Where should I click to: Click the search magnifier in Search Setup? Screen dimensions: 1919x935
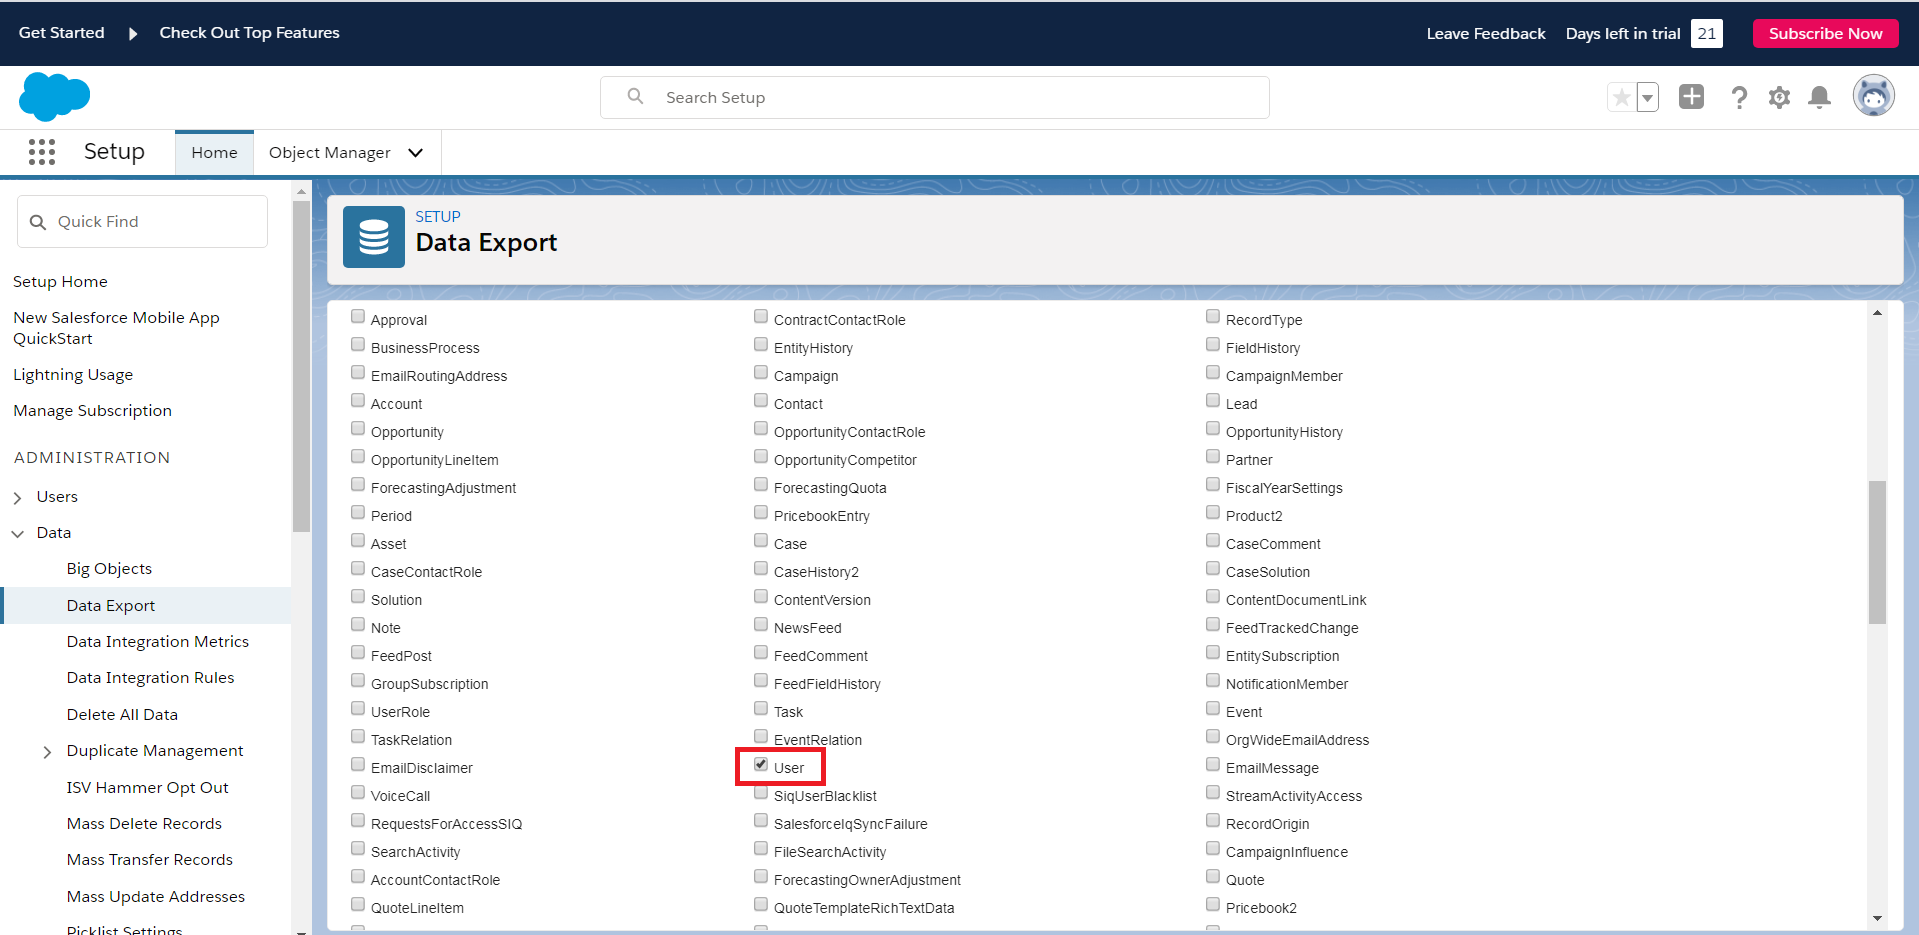(x=635, y=96)
